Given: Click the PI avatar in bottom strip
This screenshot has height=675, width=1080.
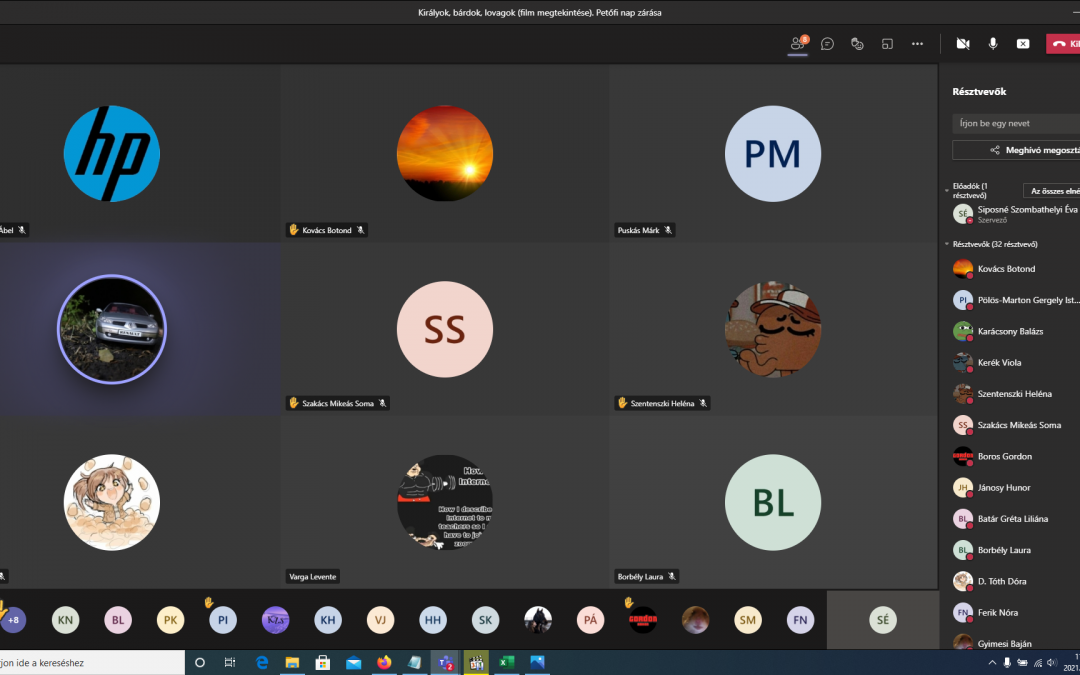Looking at the screenshot, I should tap(223, 620).
